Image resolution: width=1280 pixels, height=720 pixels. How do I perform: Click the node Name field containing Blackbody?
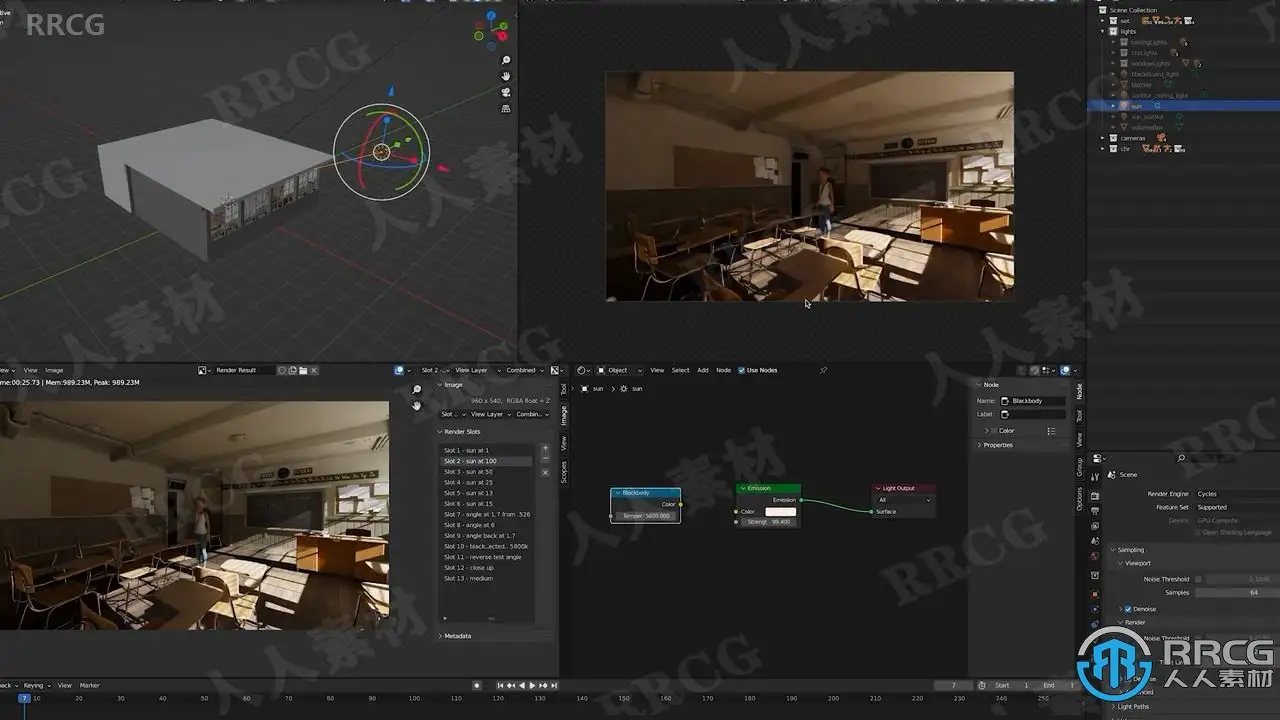(1033, 401)
